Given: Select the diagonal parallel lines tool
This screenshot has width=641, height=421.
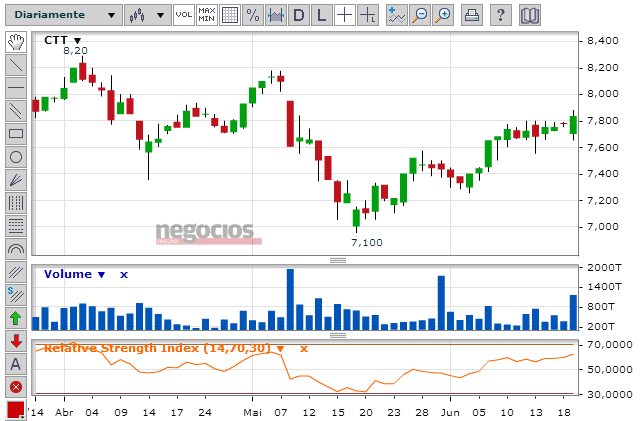Looking at the screenshot, I should coord(16,272).
